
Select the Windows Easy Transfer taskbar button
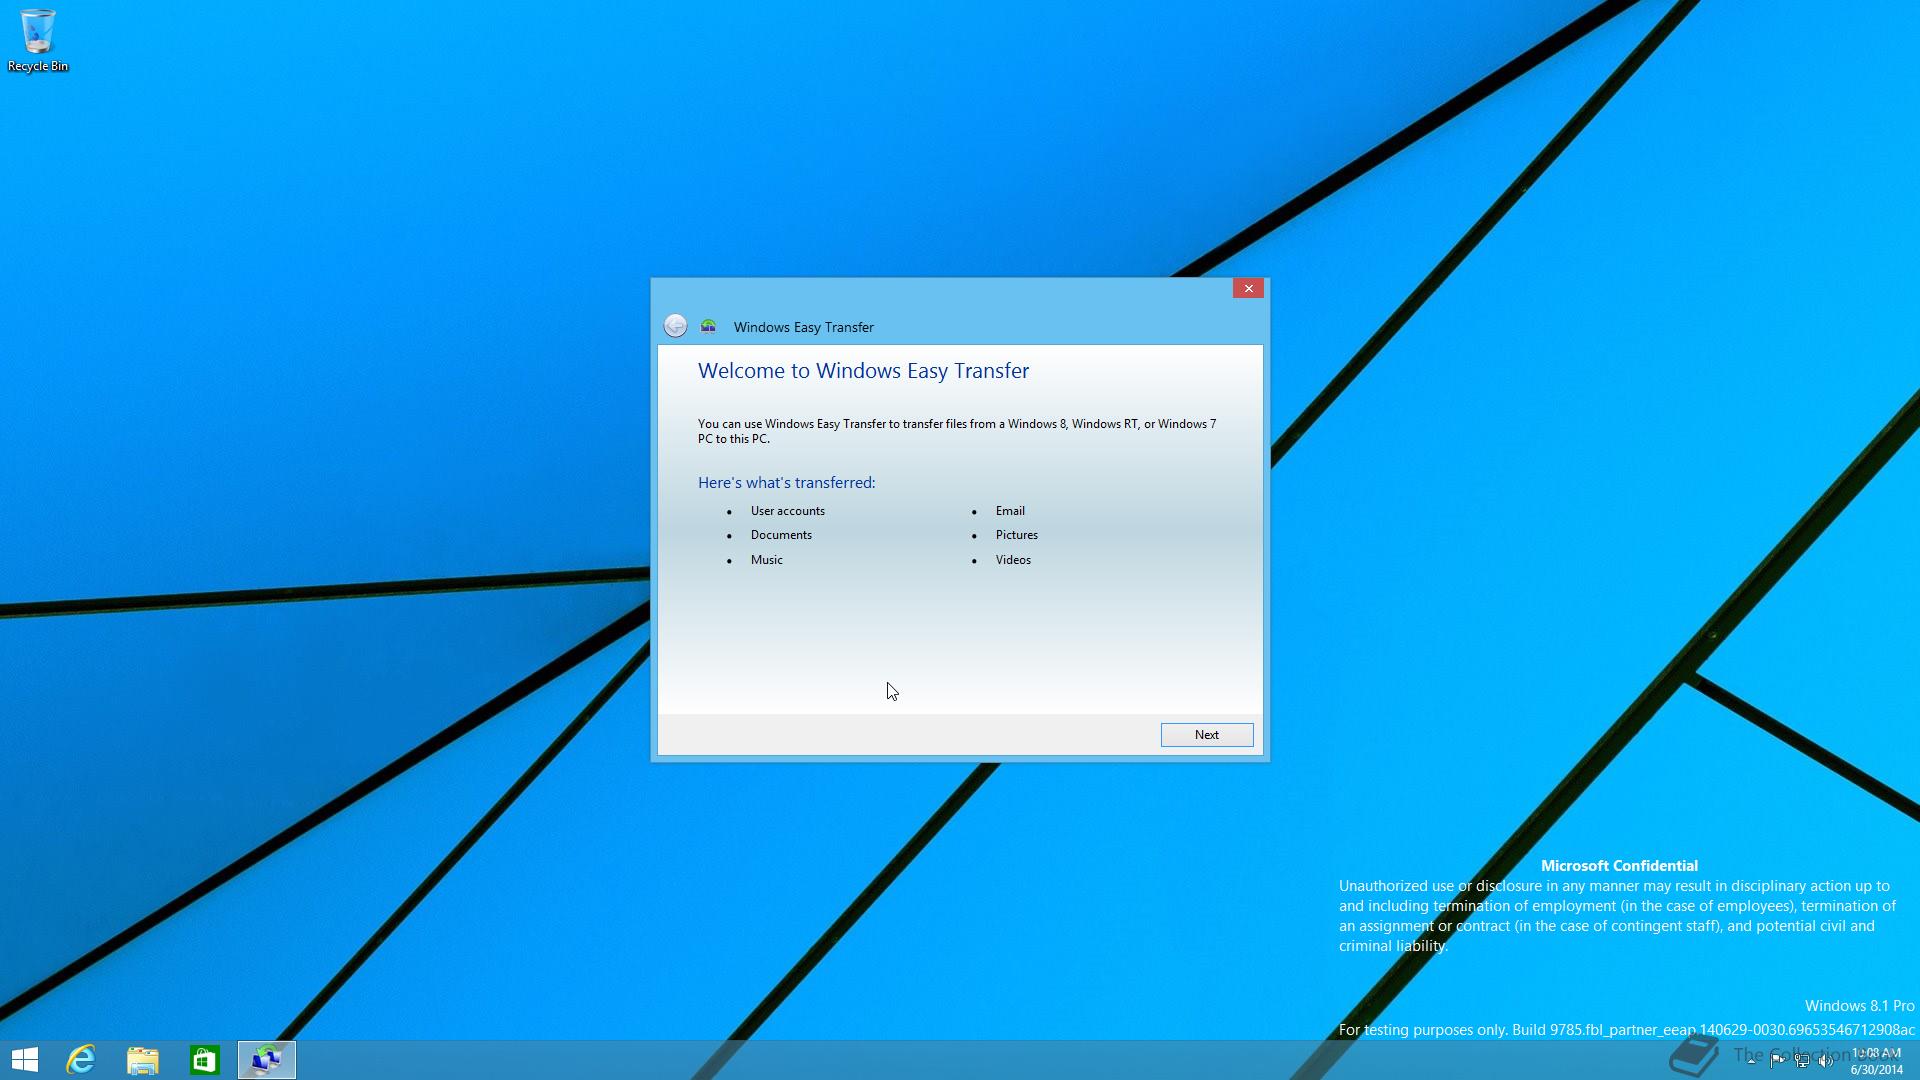(x=267, y=1060)
